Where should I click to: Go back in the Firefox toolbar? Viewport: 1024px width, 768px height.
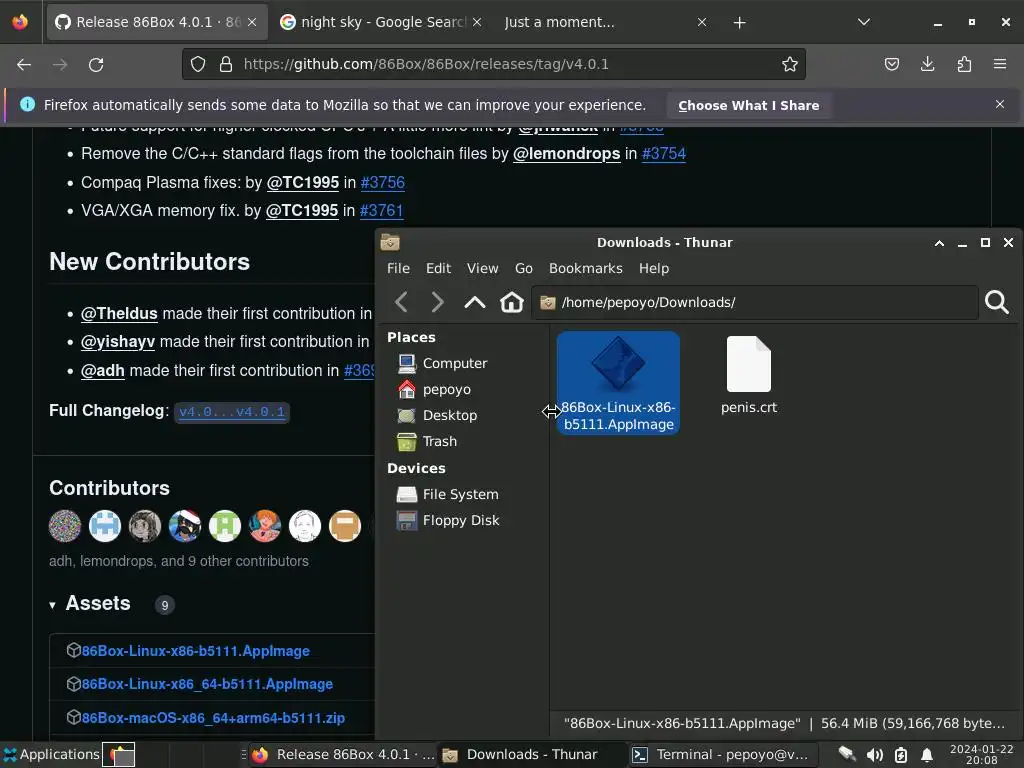24,65
